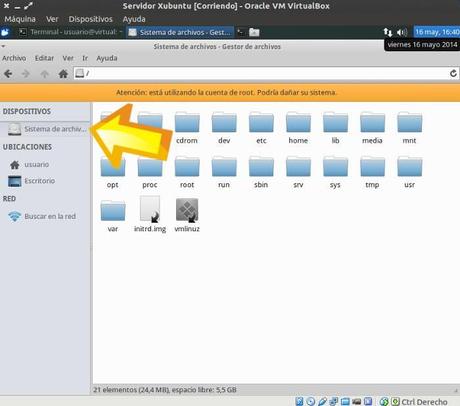Open the VirtualBox Ayuda menu
Image resolution: width=460 pixels, height=406 pixels.
[x=134, y=19]
